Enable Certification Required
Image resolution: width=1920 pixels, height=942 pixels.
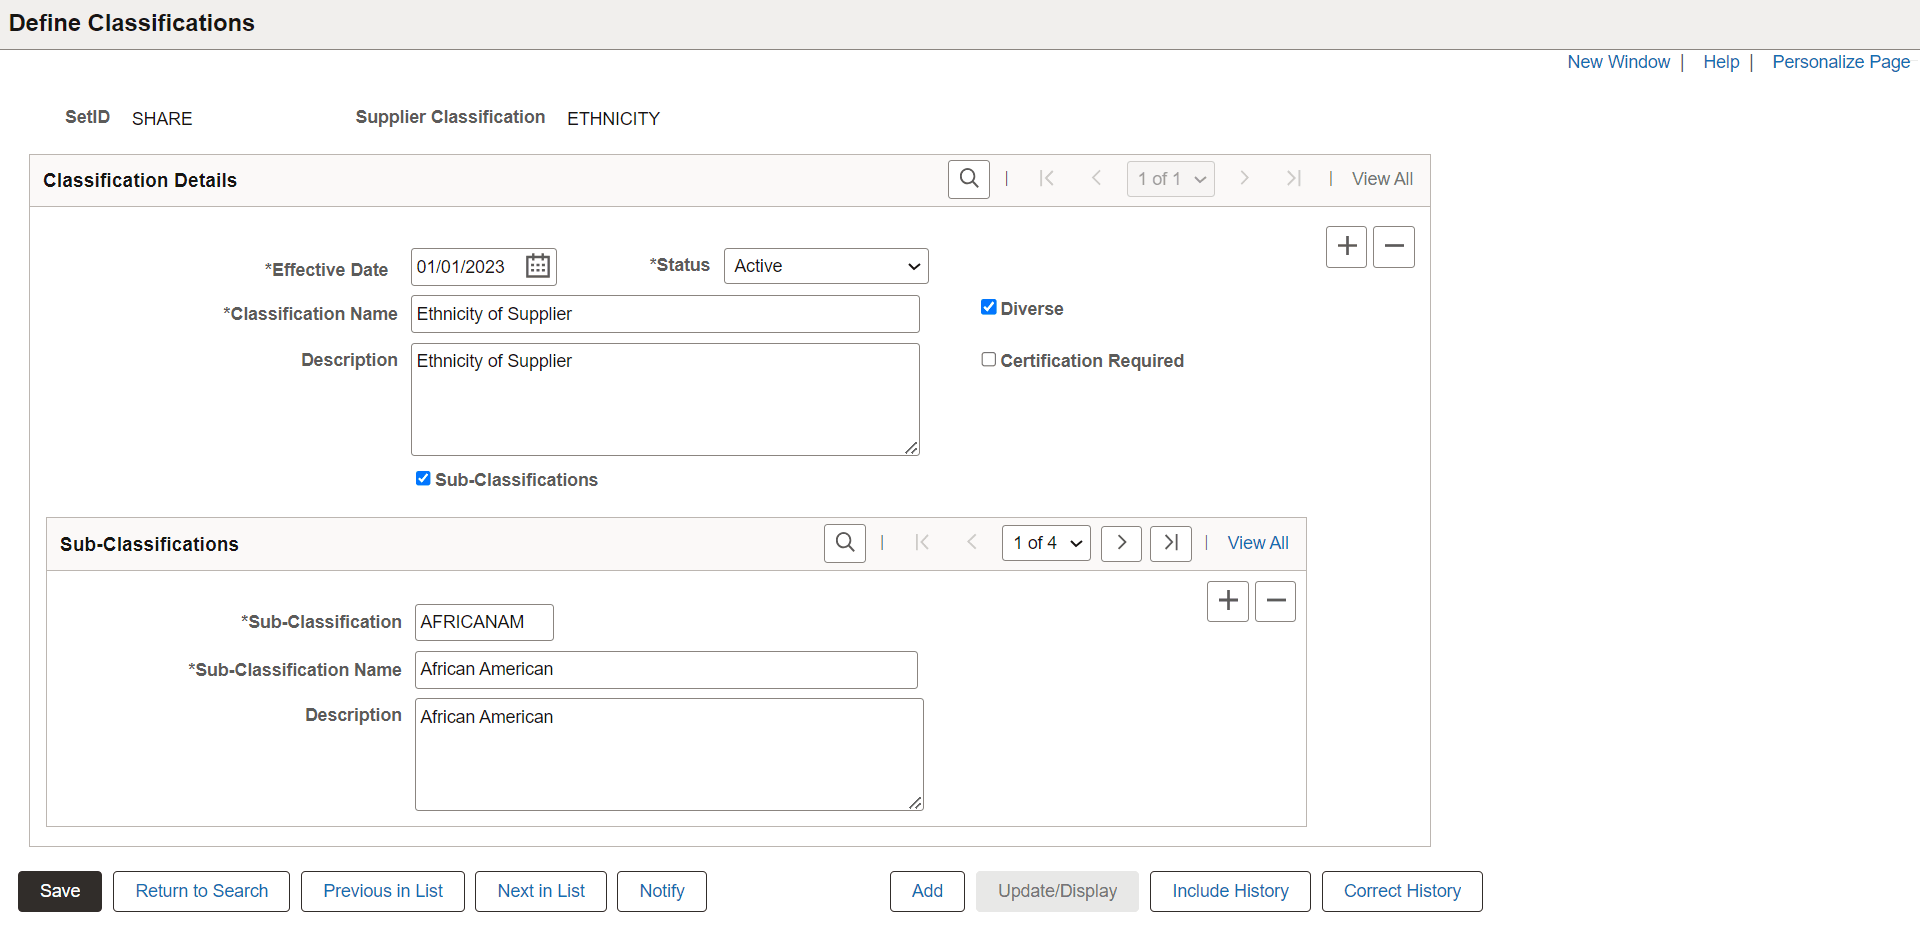pos(989,359)
